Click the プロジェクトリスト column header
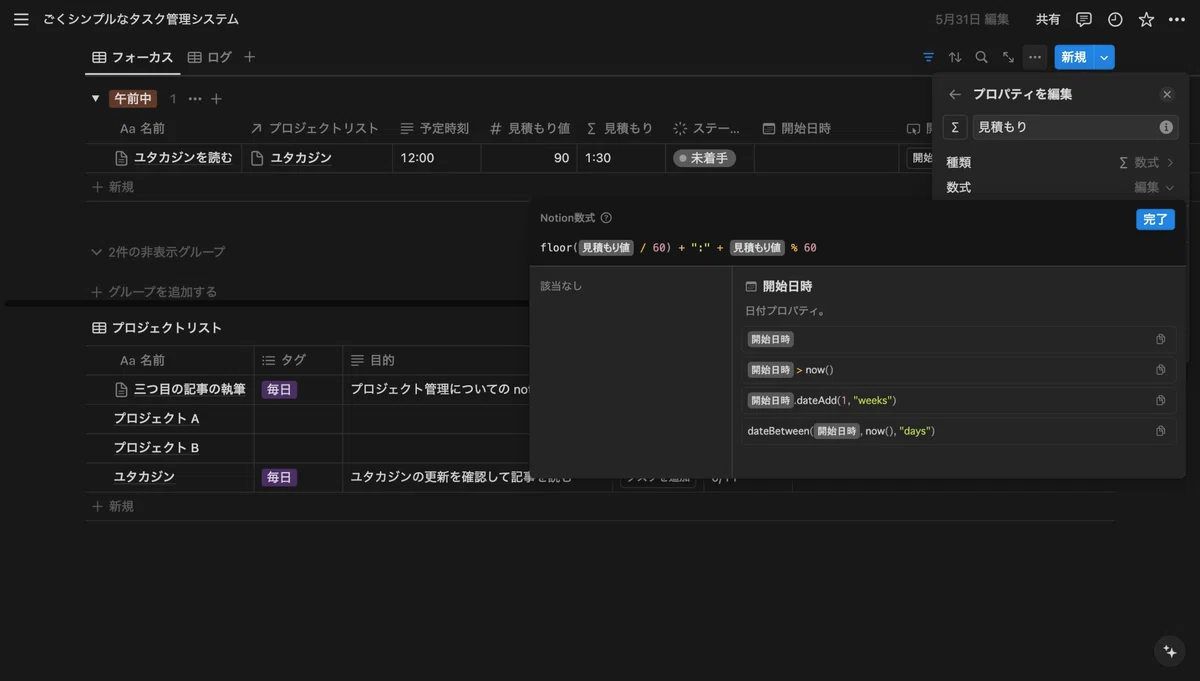Viewport: 1200px width, 681px height. [x=314, y=128]
